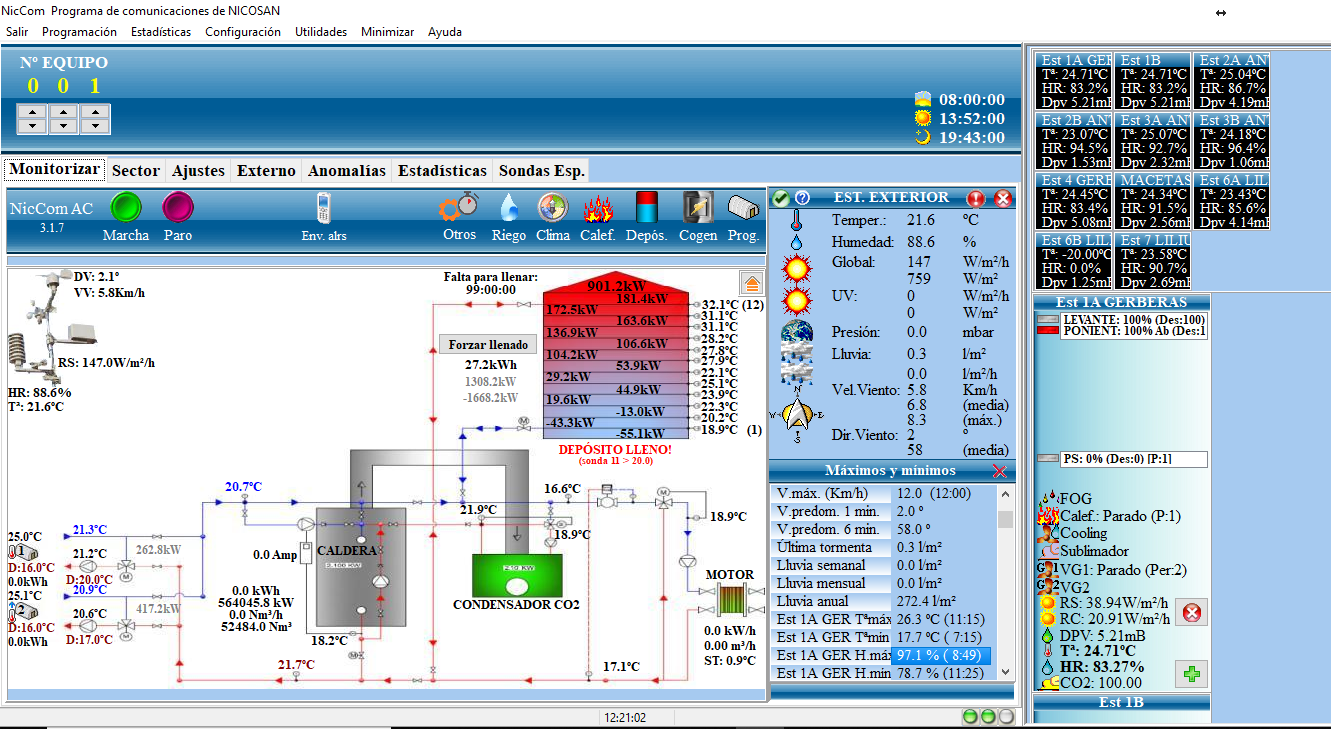The height and width of the screenshot is (729, 1331).
Task: Open the Utilidades menu
Action: coord(321,32)
